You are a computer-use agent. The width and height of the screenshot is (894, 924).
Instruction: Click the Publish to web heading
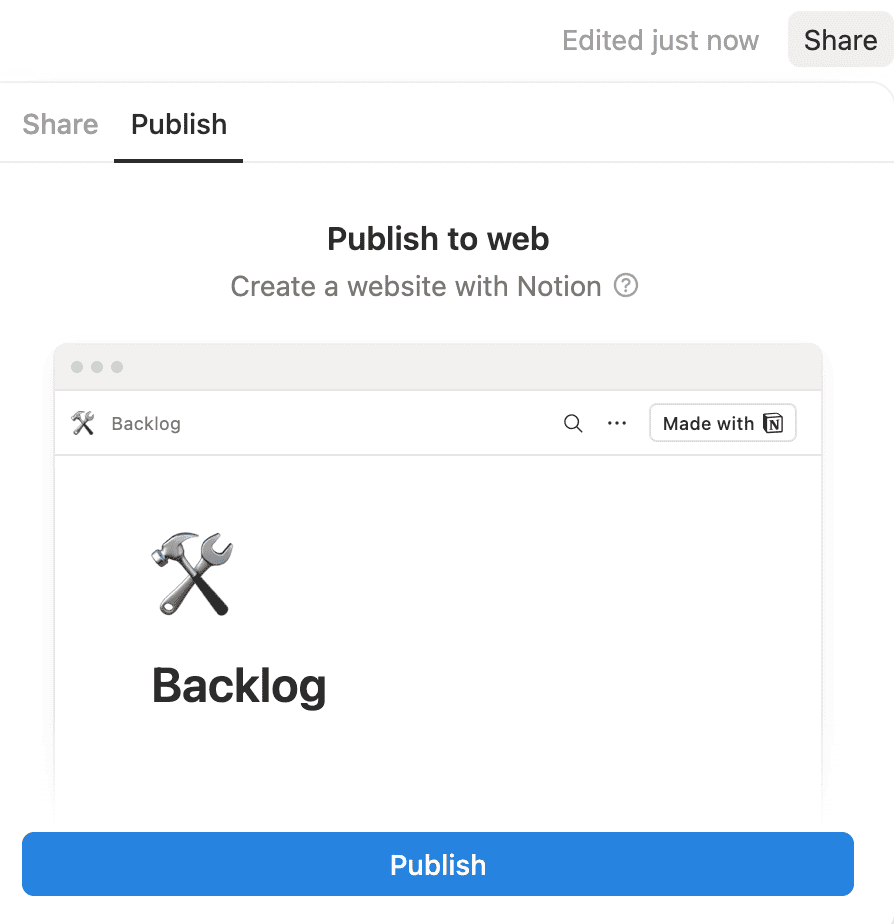click(437, 239)
